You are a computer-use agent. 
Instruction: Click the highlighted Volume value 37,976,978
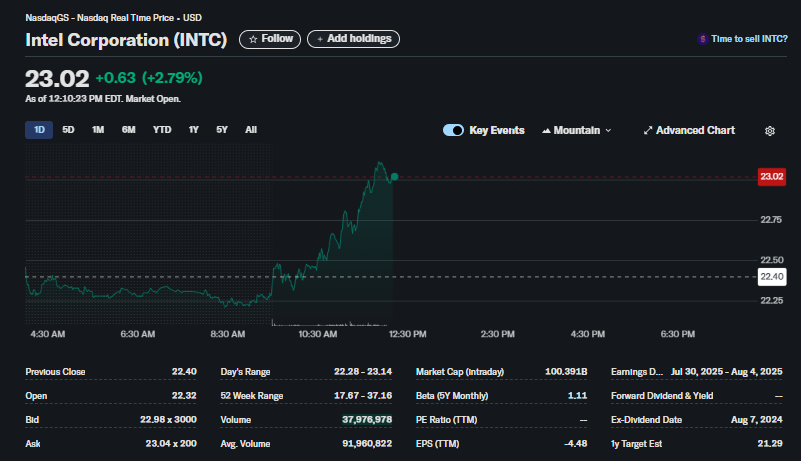coord(367,420)
